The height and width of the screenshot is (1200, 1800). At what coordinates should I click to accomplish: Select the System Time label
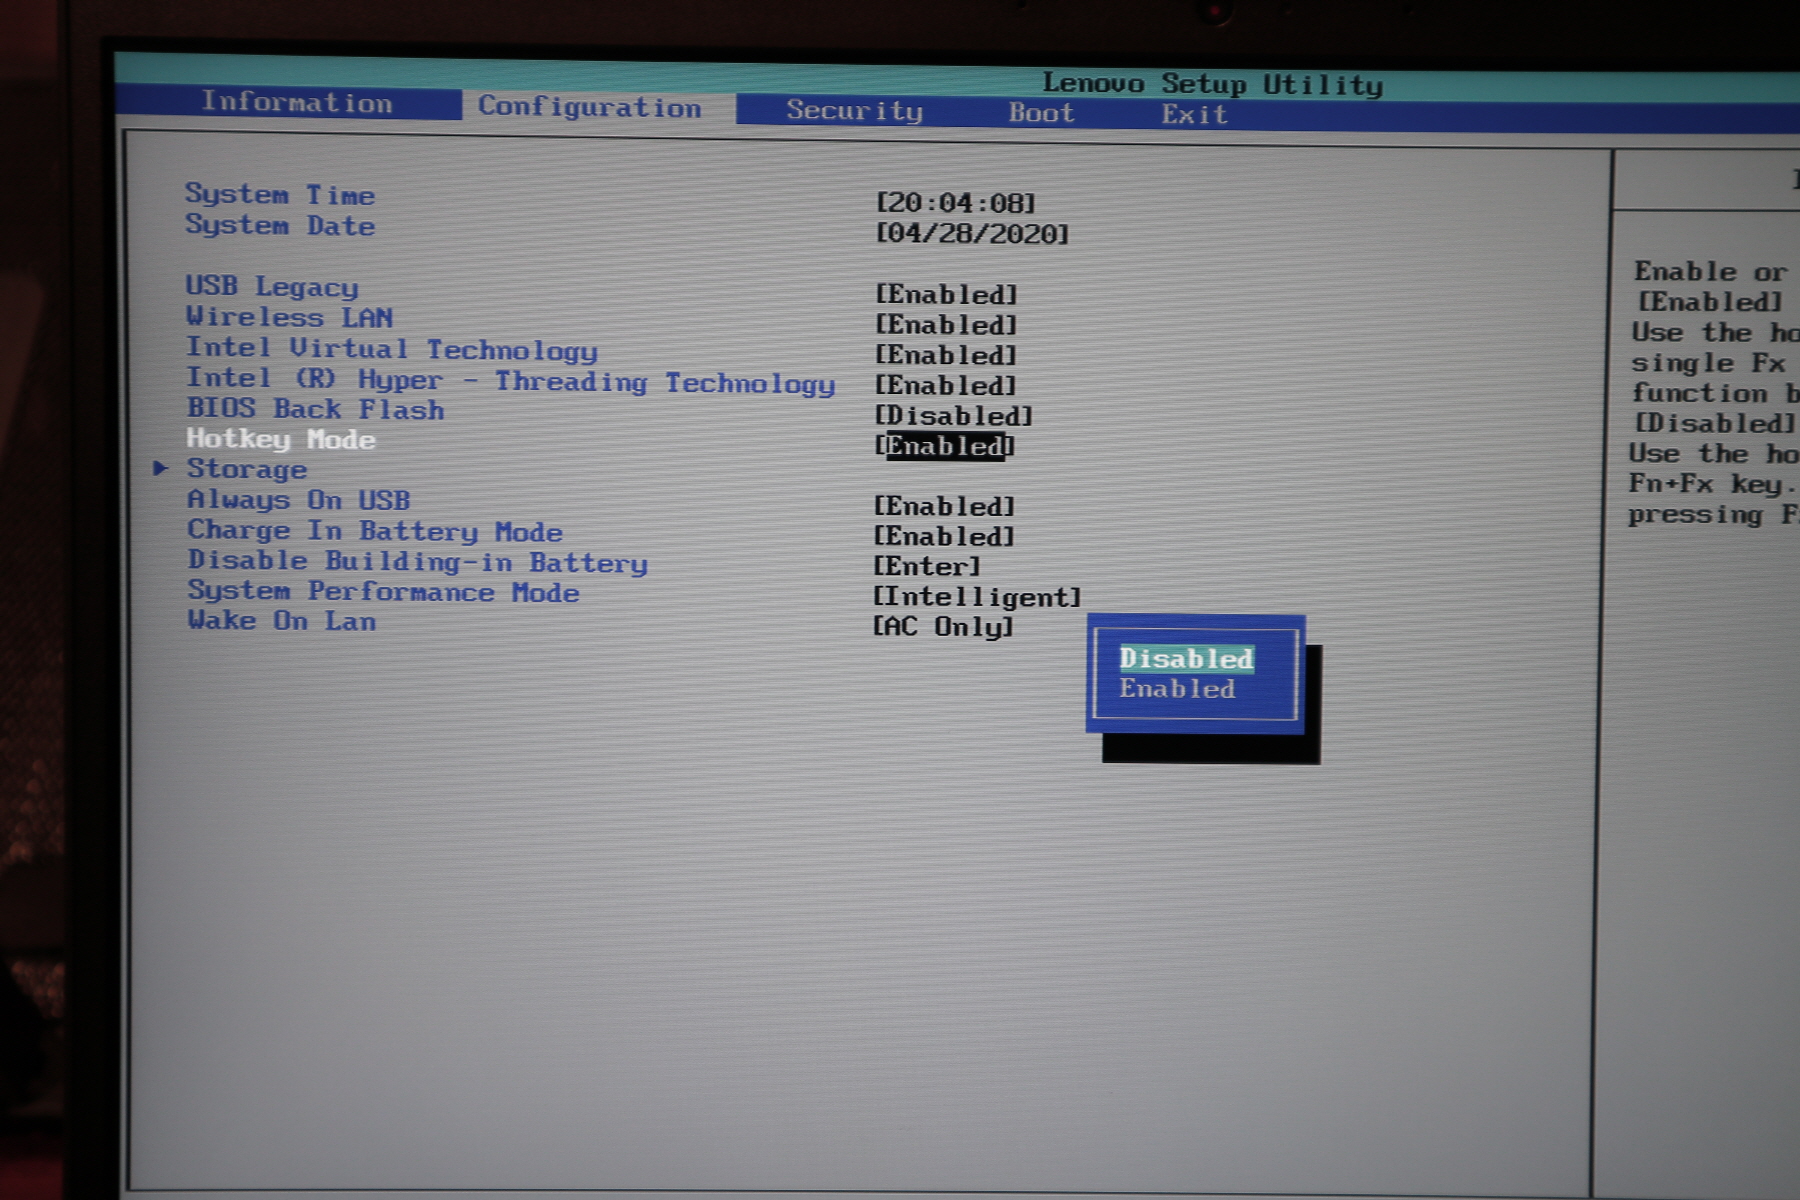click(280, 194)
